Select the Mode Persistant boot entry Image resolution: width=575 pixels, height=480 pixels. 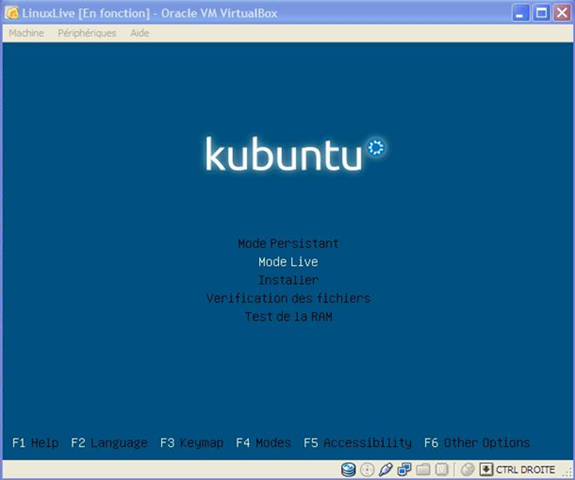pos(288,243)
